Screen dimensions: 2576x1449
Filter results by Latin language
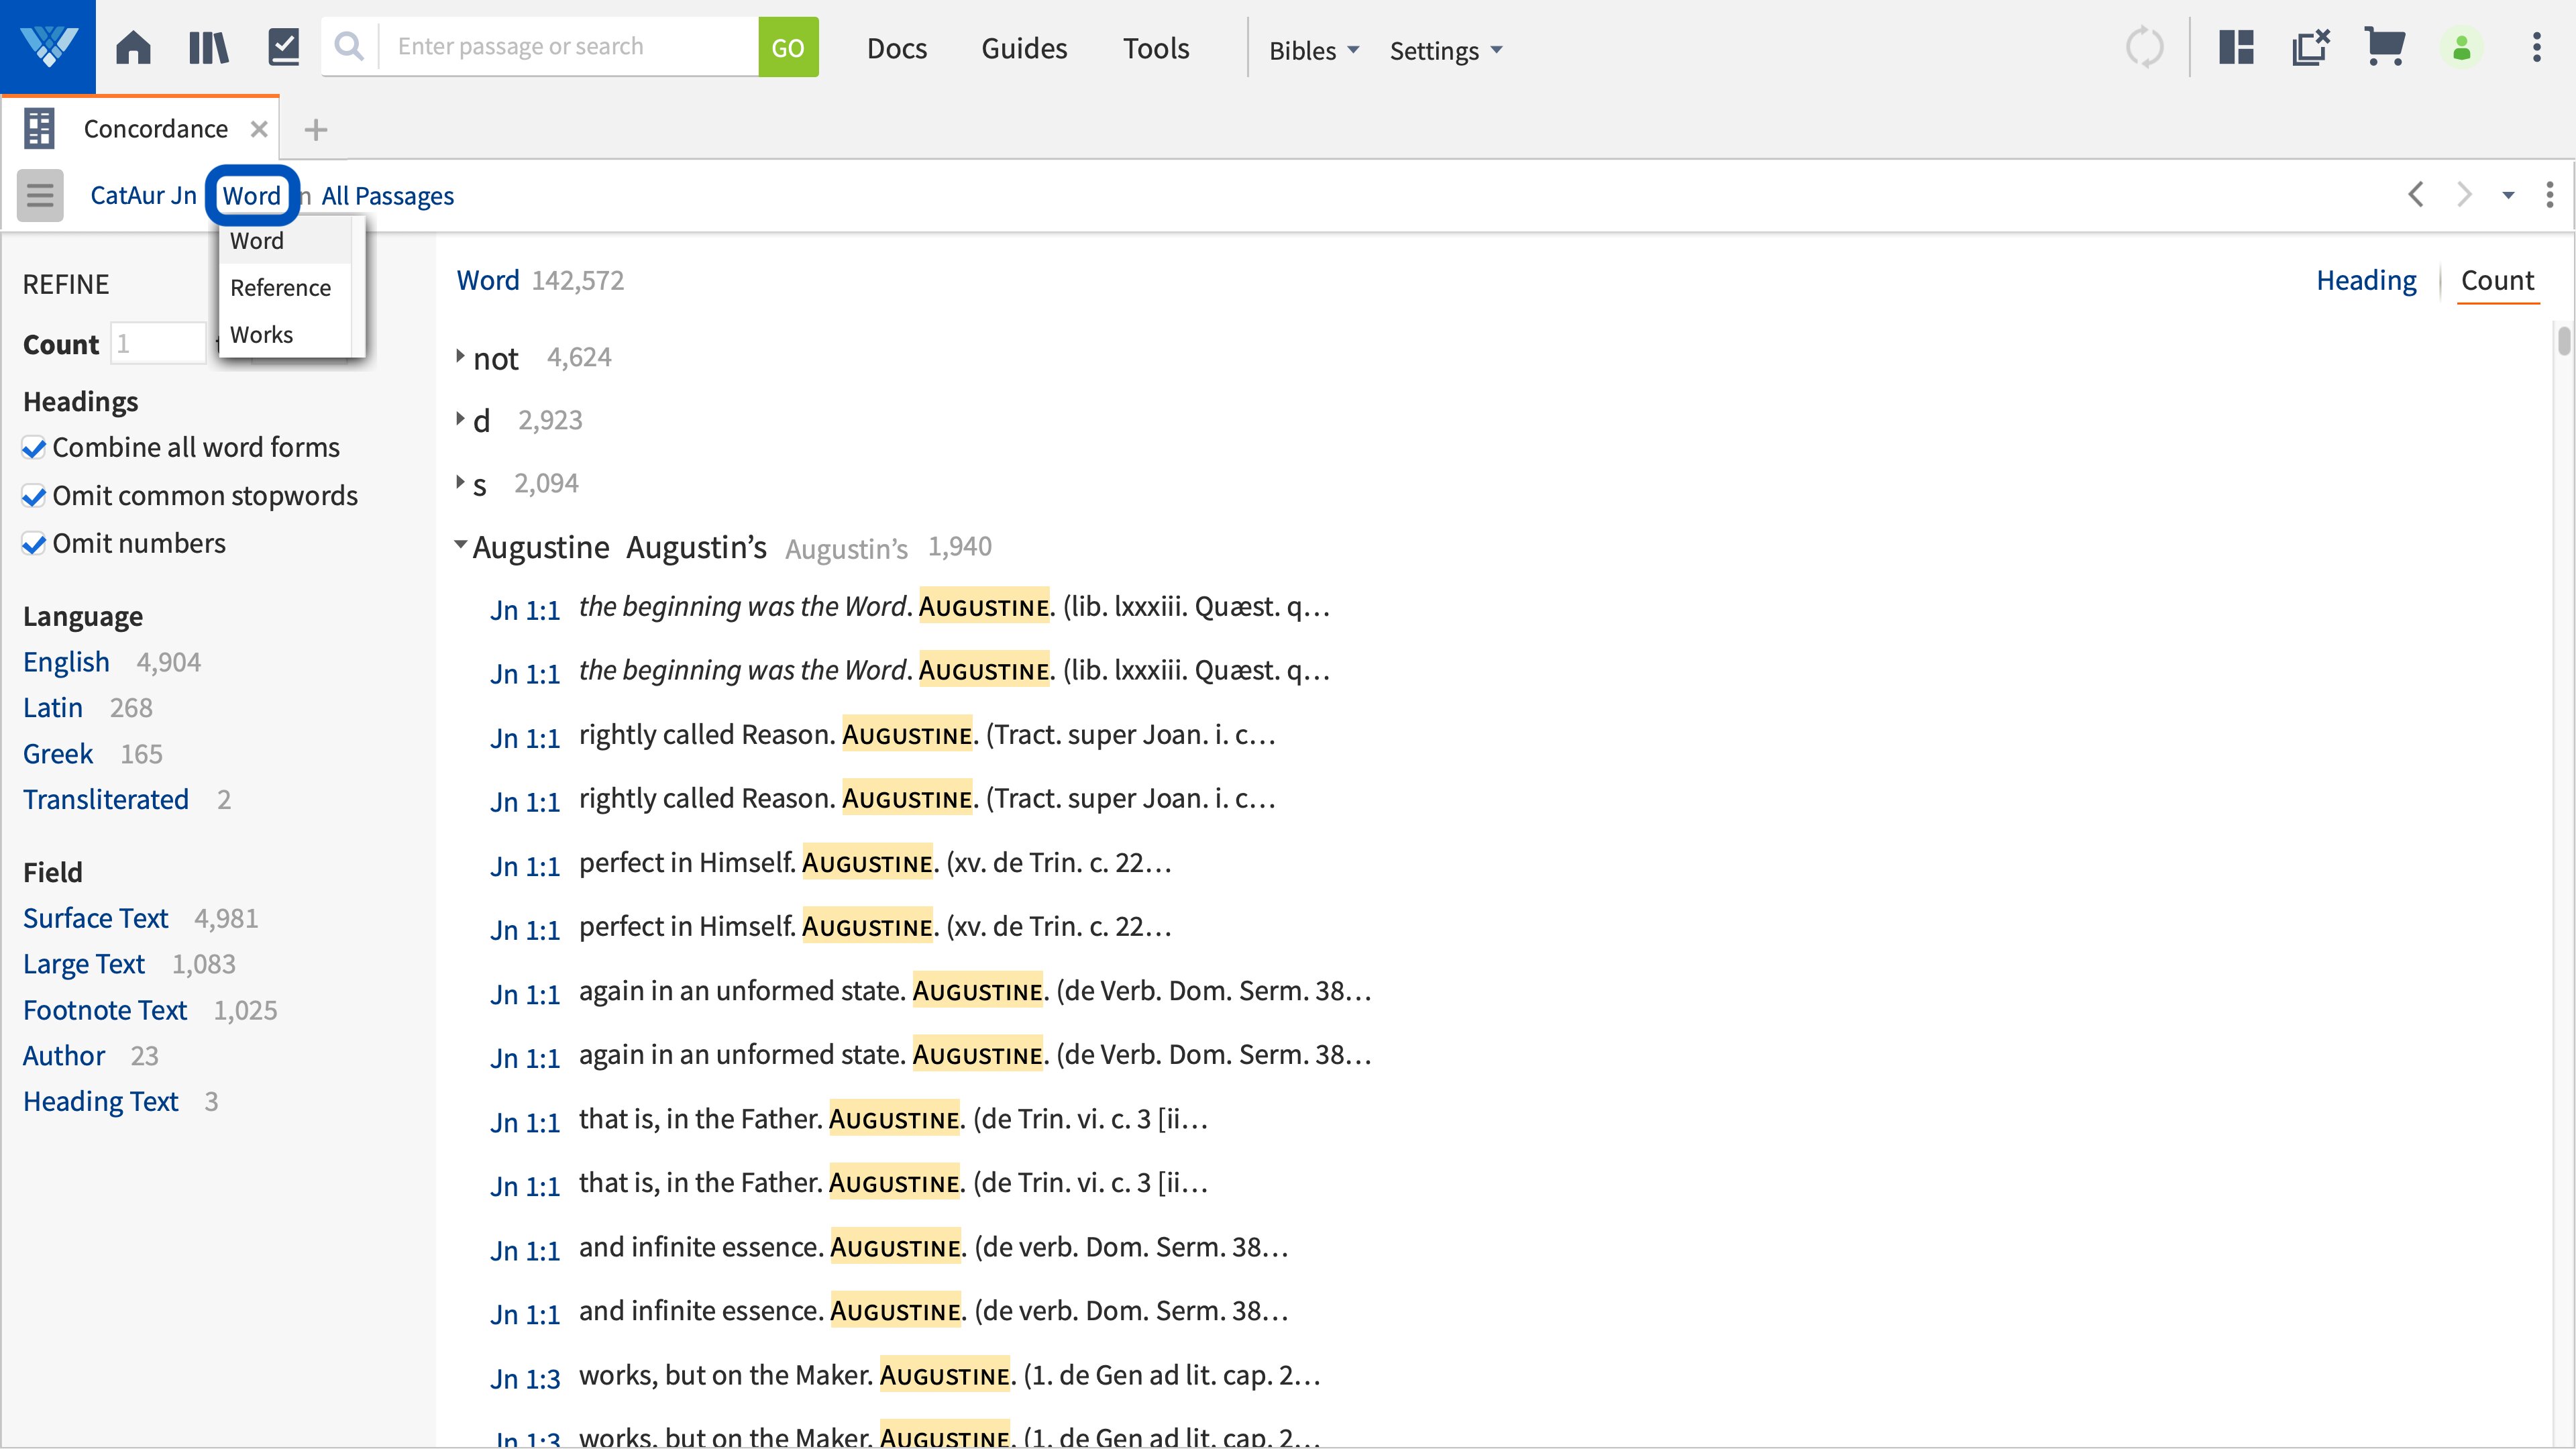point(52,707)
